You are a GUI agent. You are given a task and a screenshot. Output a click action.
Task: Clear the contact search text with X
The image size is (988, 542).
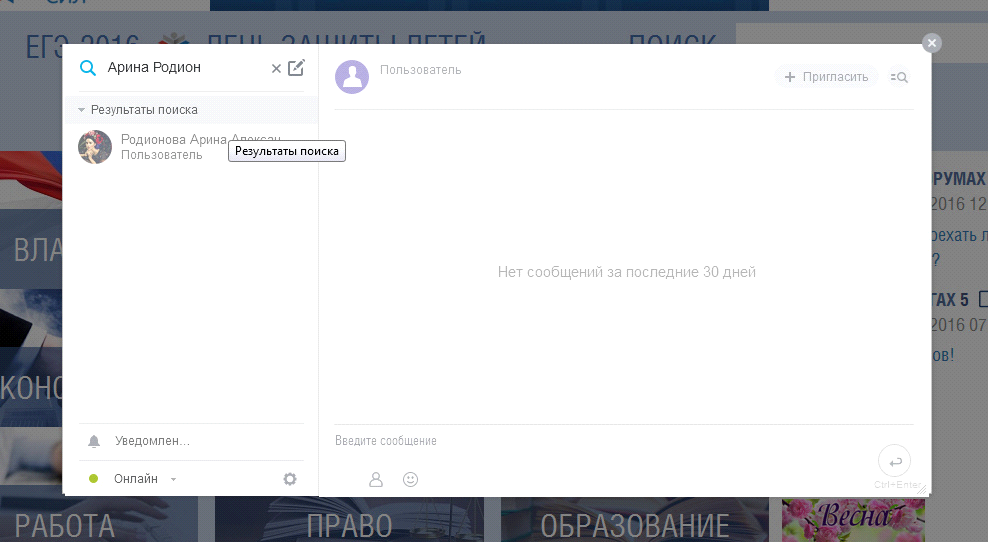[276, 68]
